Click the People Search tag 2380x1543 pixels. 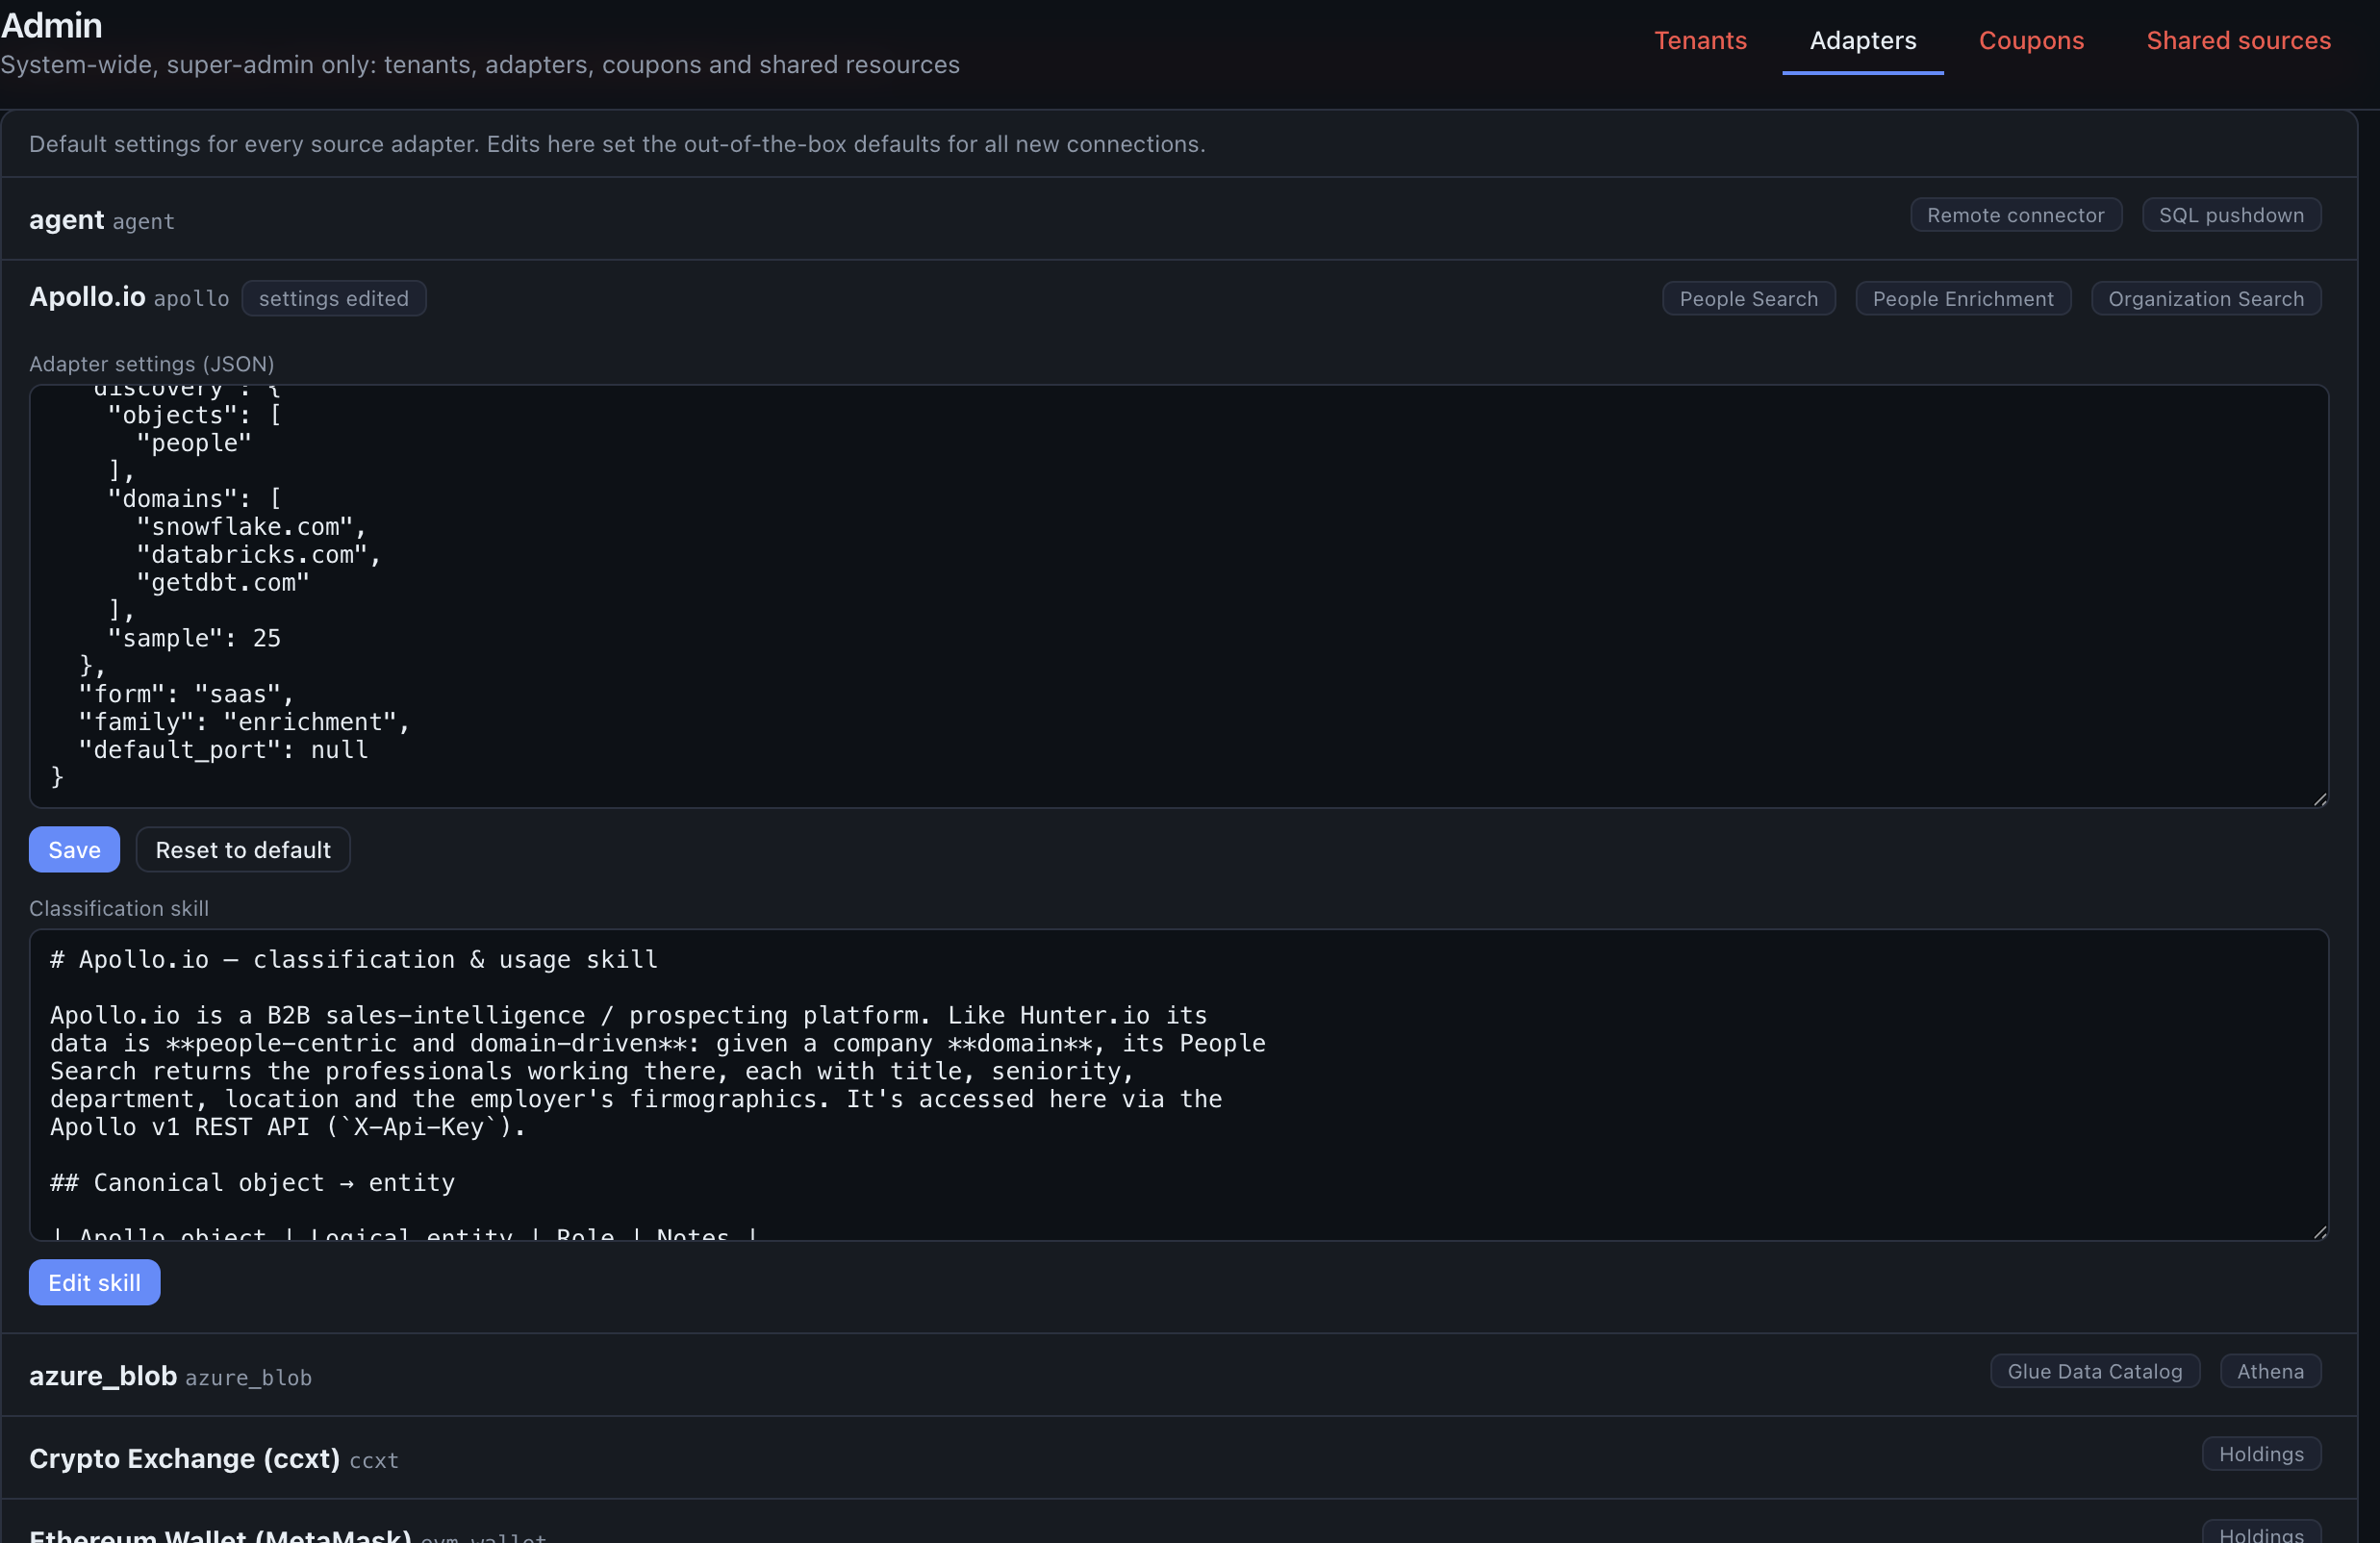click(x=1748, y=298)
